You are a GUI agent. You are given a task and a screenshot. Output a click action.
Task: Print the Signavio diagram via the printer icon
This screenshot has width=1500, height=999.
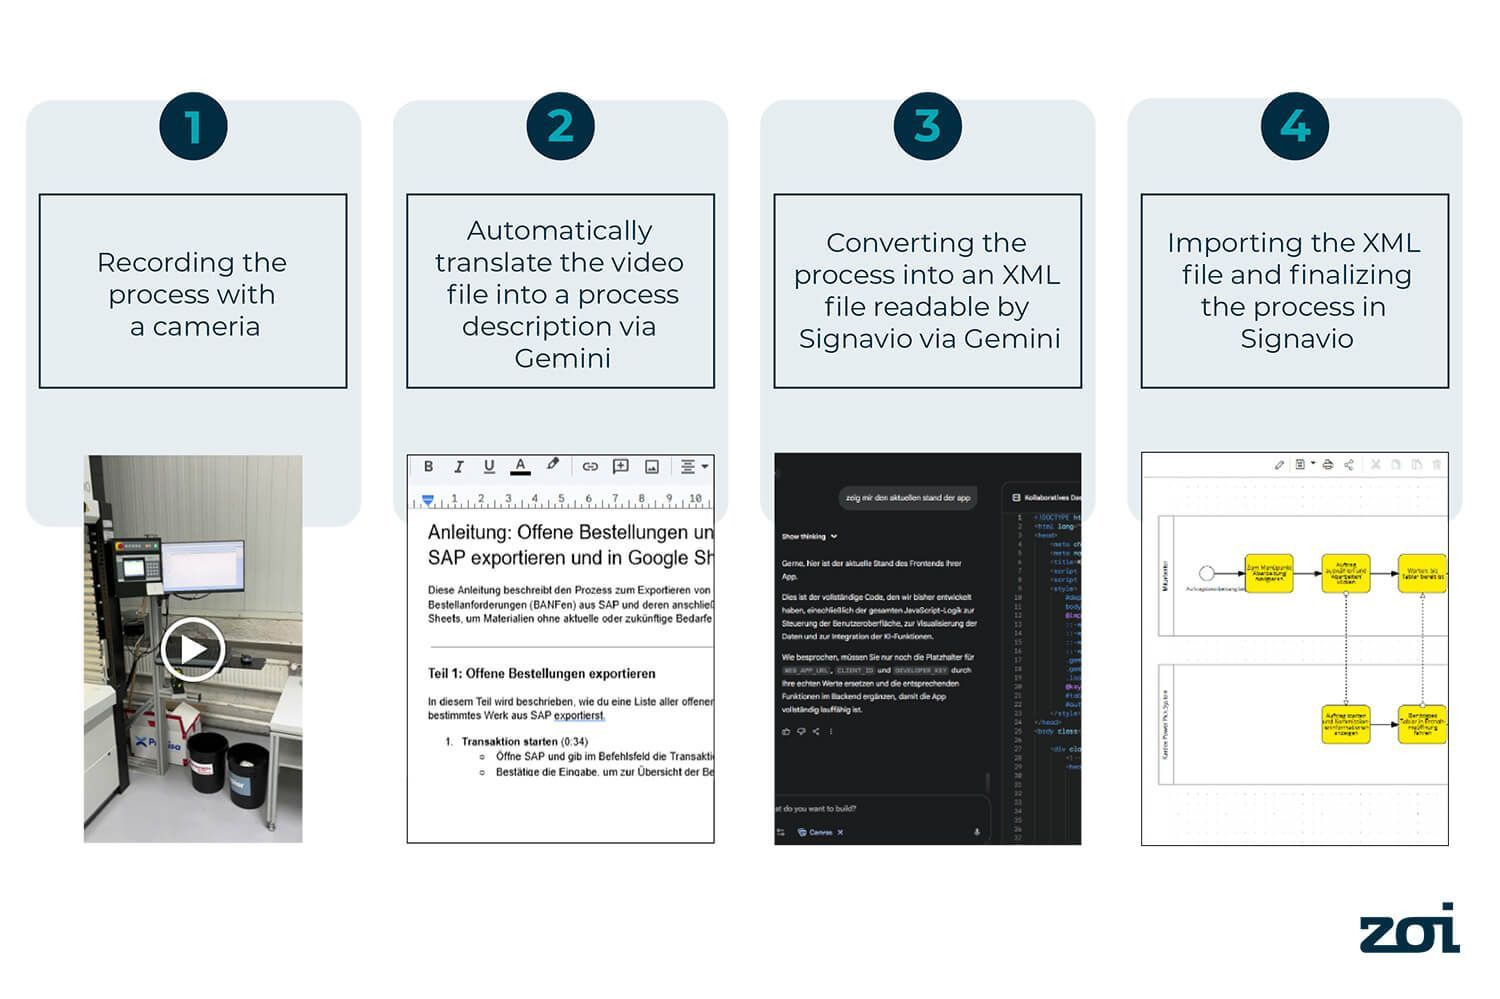(x=1327, y=464)
